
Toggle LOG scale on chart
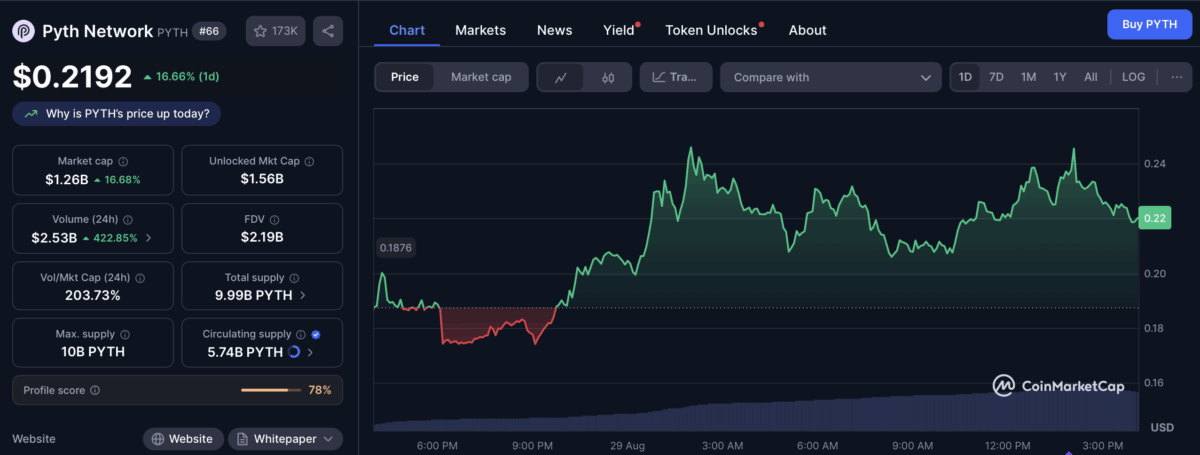(1133, 77)
